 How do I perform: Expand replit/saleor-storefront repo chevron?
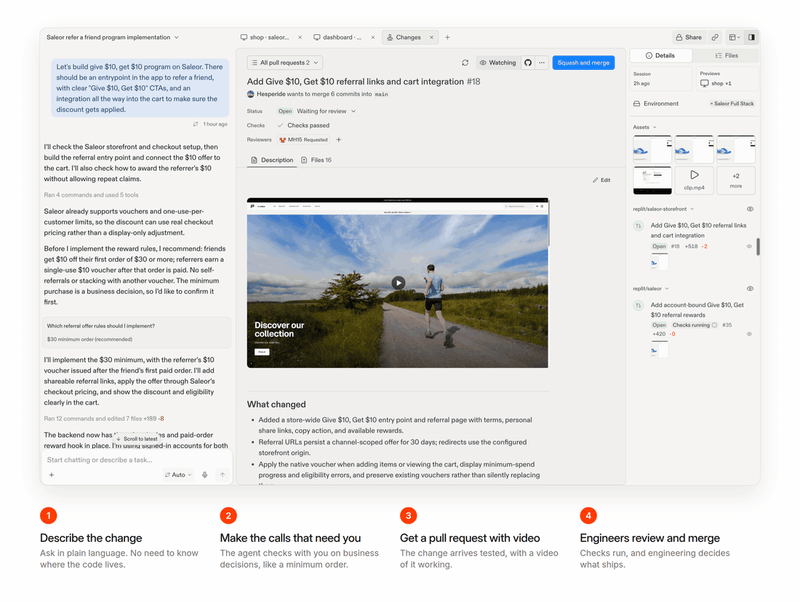692,209
